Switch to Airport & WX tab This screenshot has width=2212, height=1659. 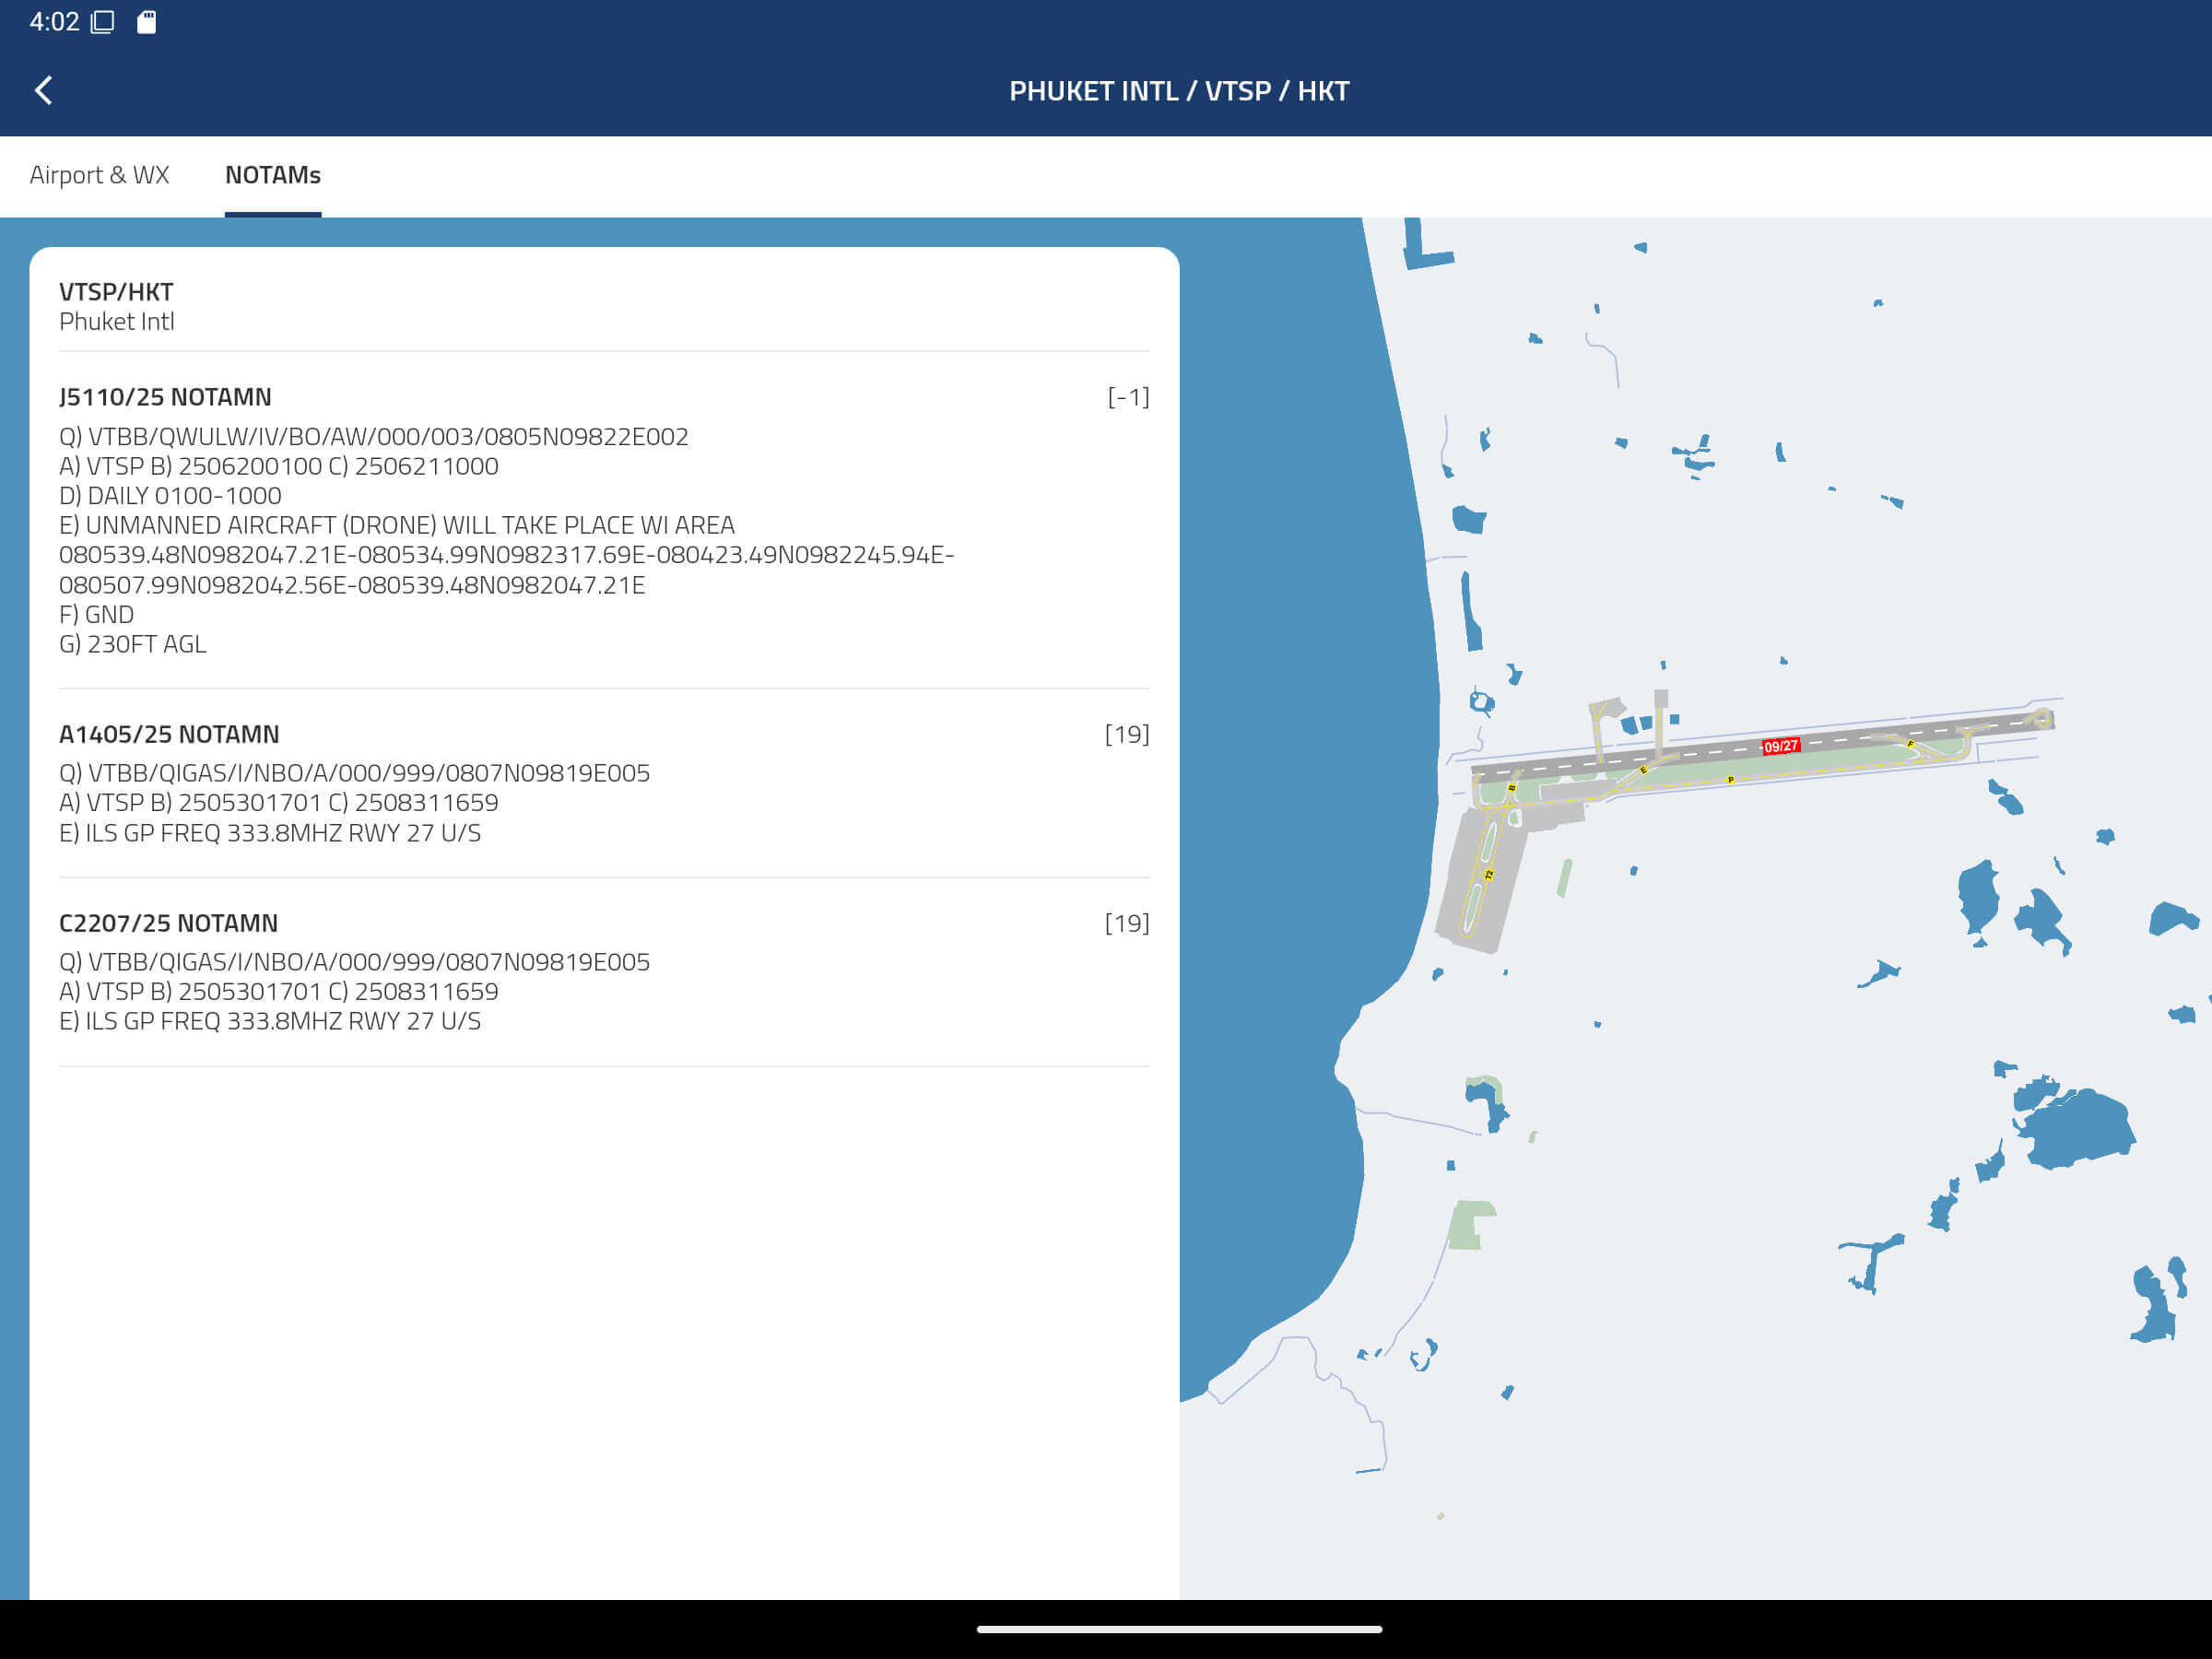(99, 175)
